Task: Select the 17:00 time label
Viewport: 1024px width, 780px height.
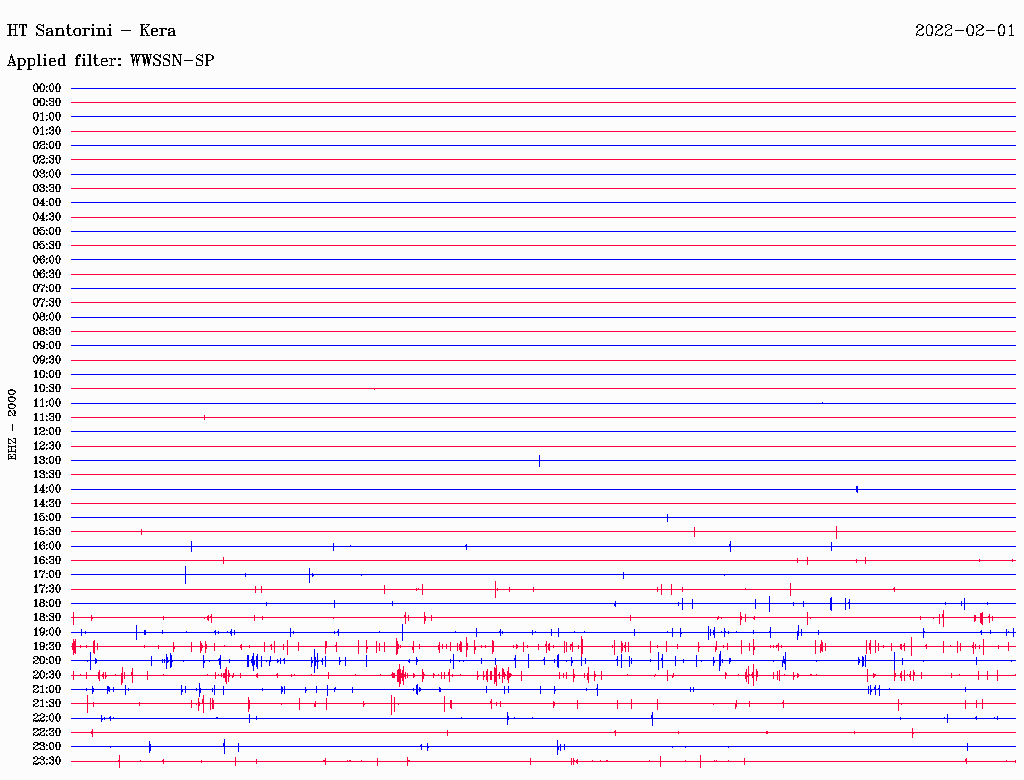Action: tap(47, 575)
